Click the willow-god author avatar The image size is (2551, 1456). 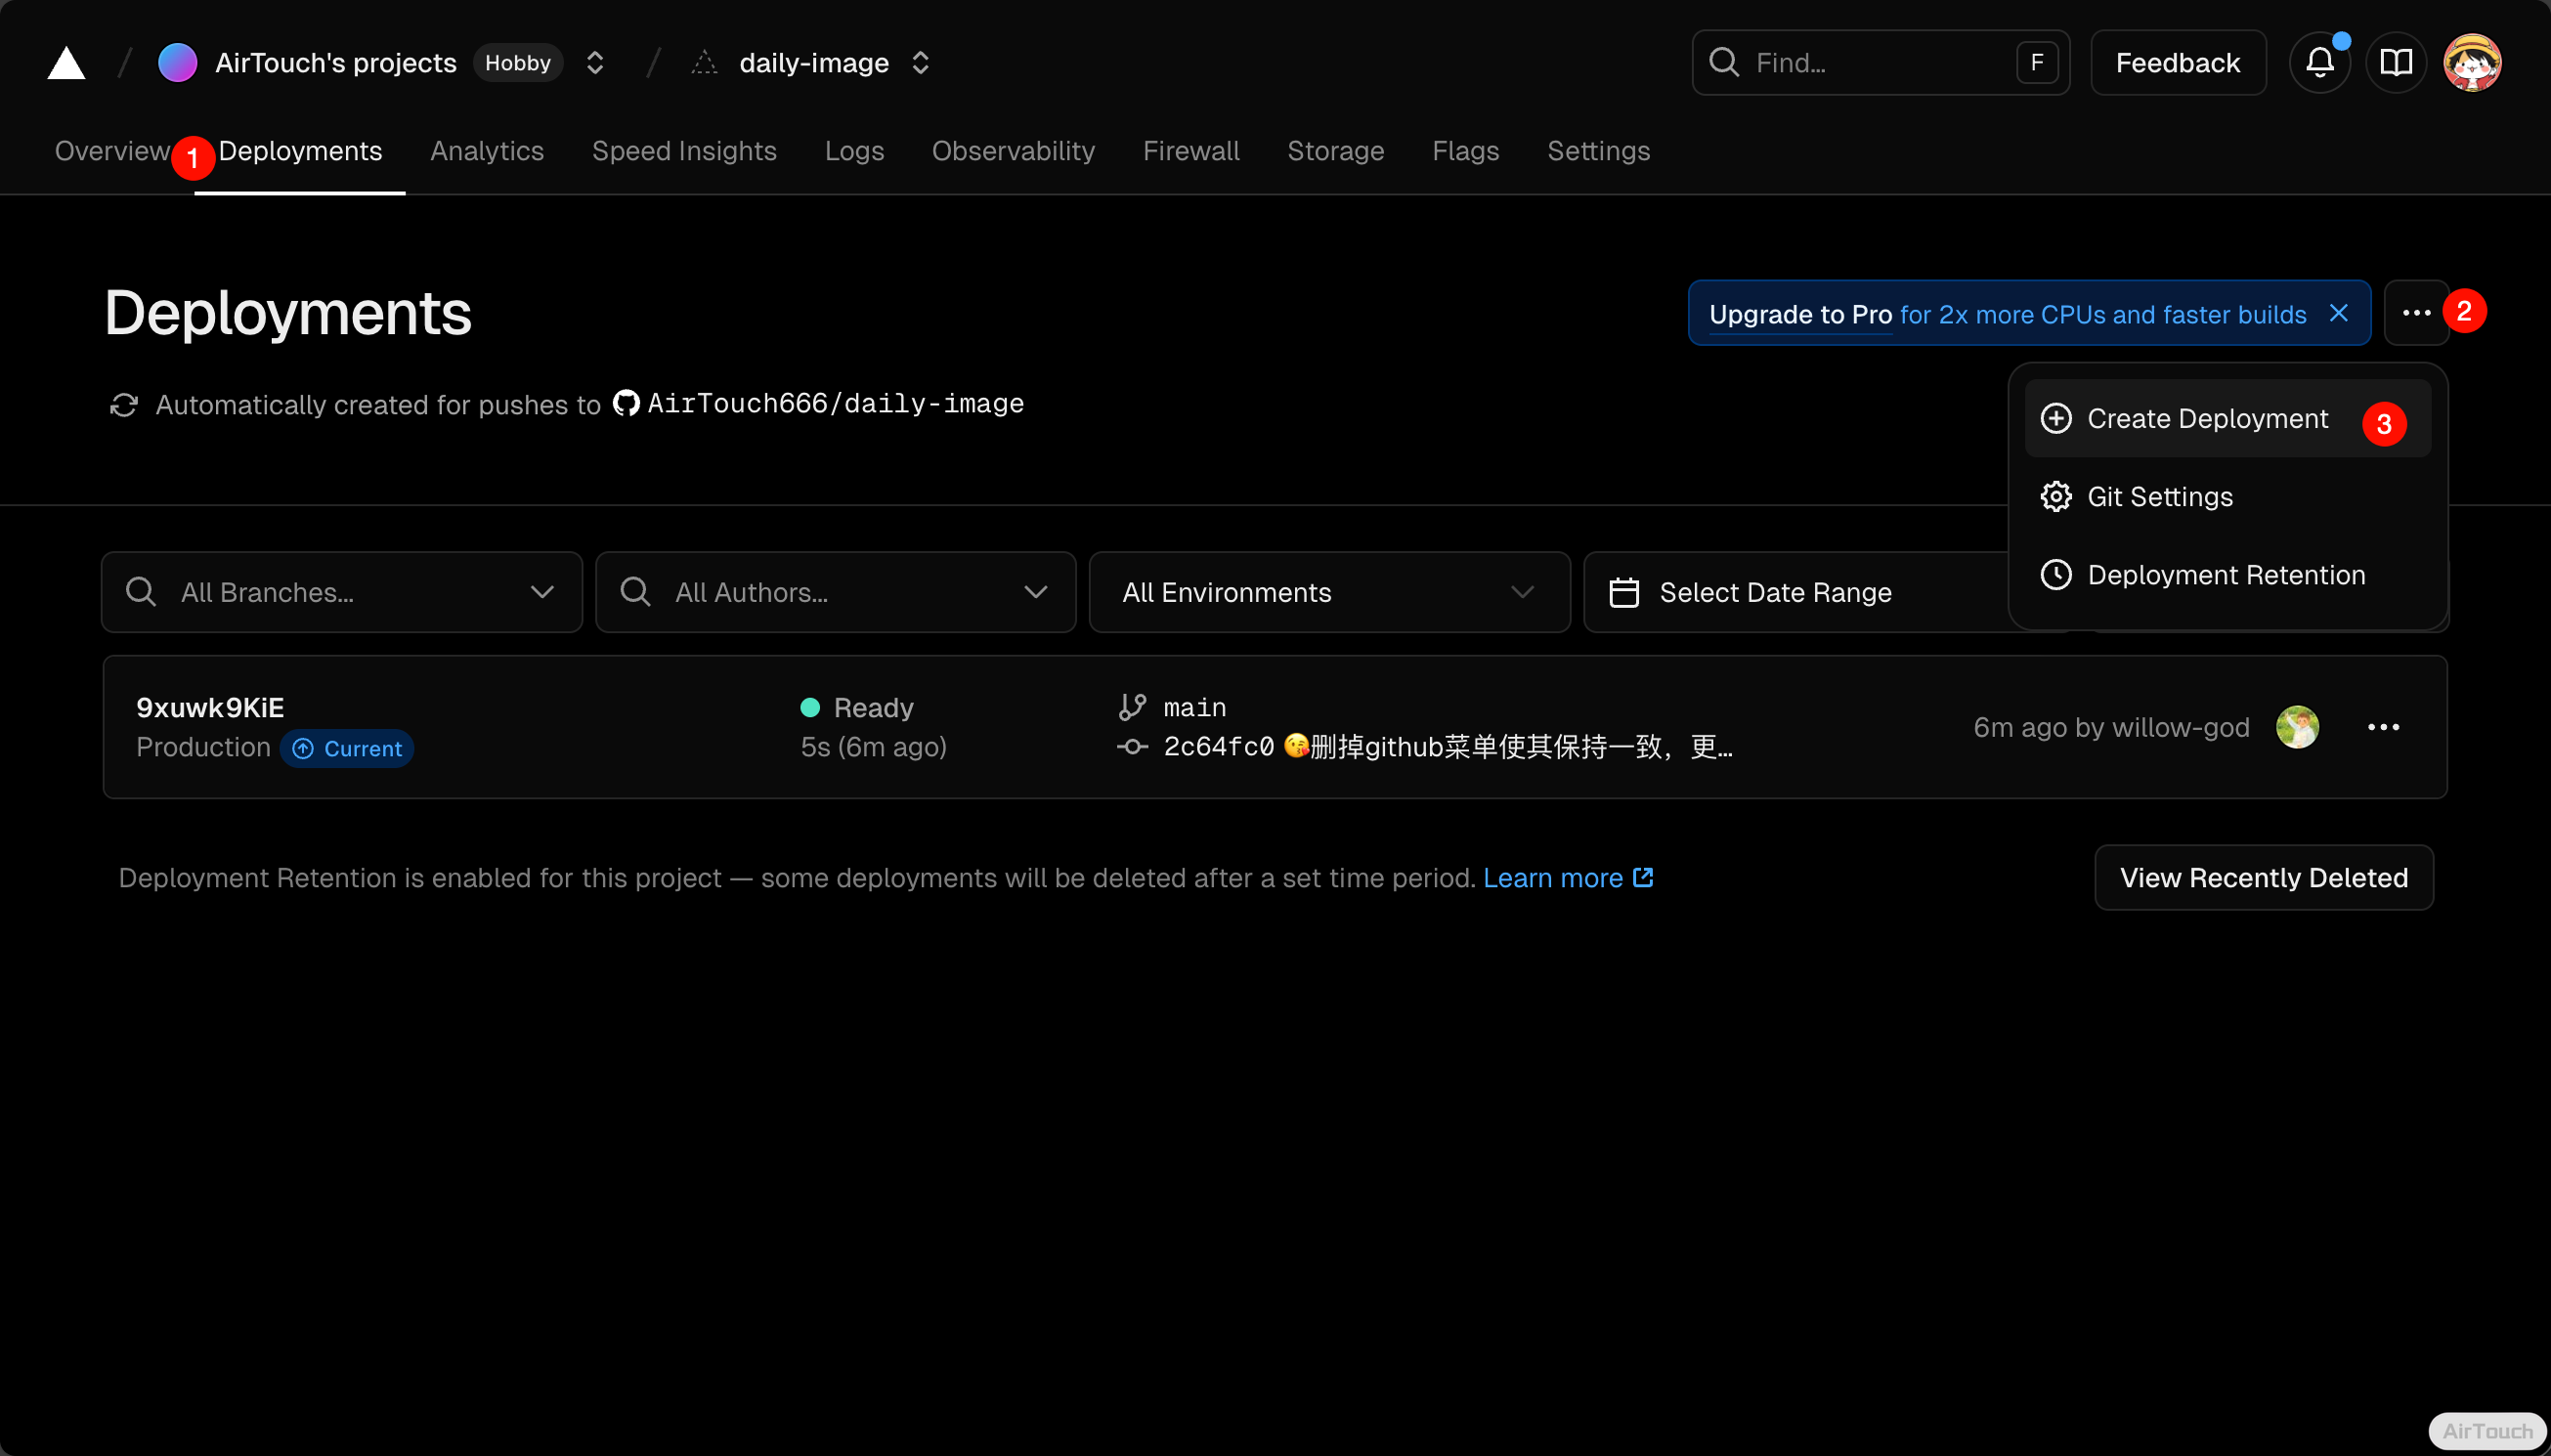coord(2297,727)
